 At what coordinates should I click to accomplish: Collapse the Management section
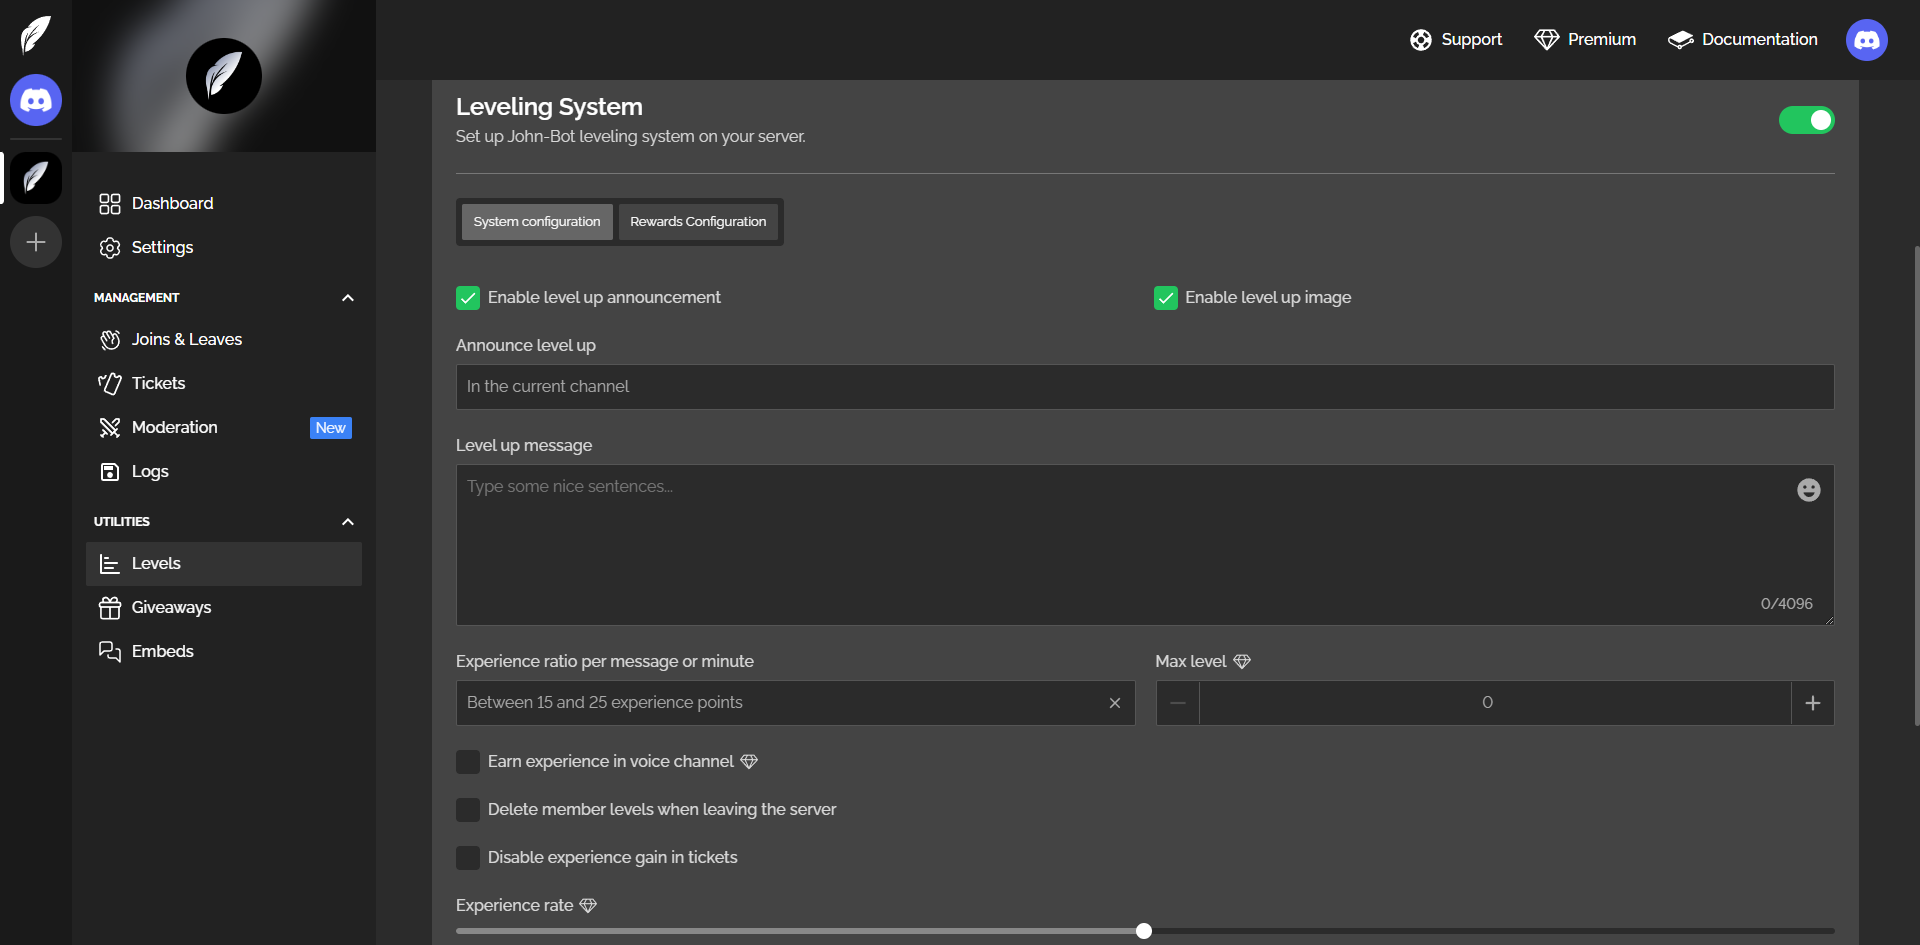[347, 298]
